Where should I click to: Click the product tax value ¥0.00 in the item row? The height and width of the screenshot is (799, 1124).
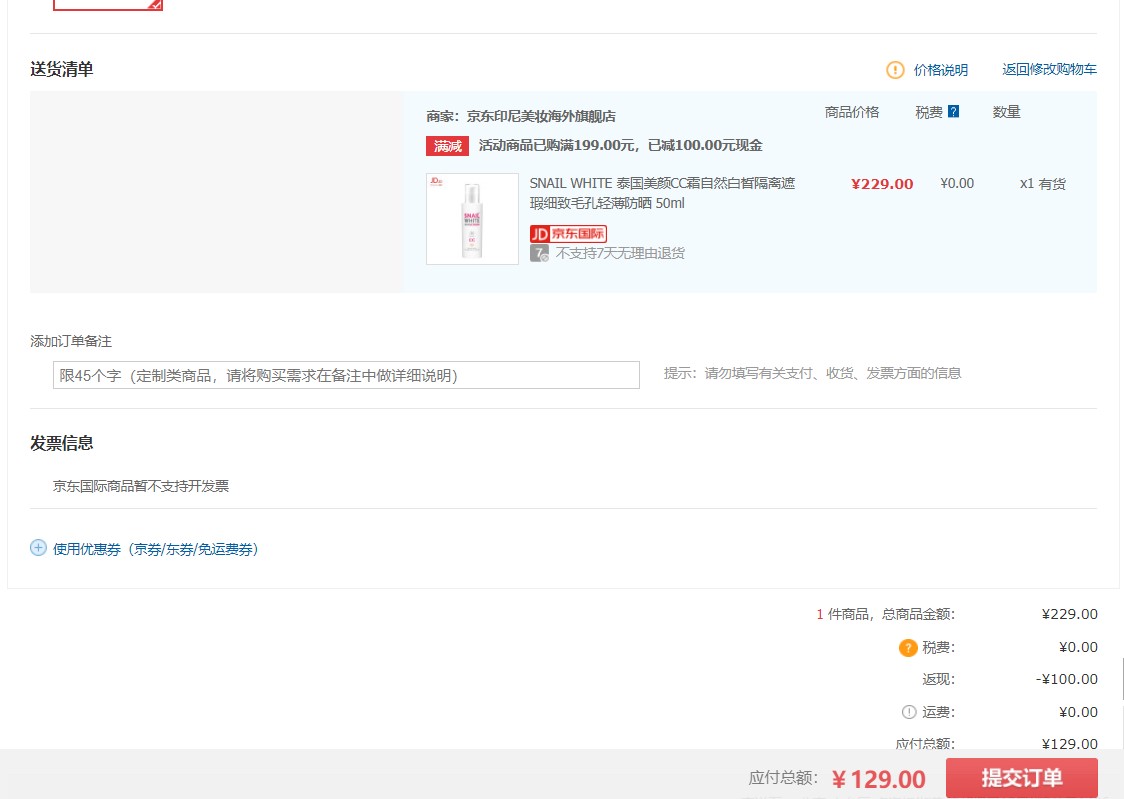(957, 183)
